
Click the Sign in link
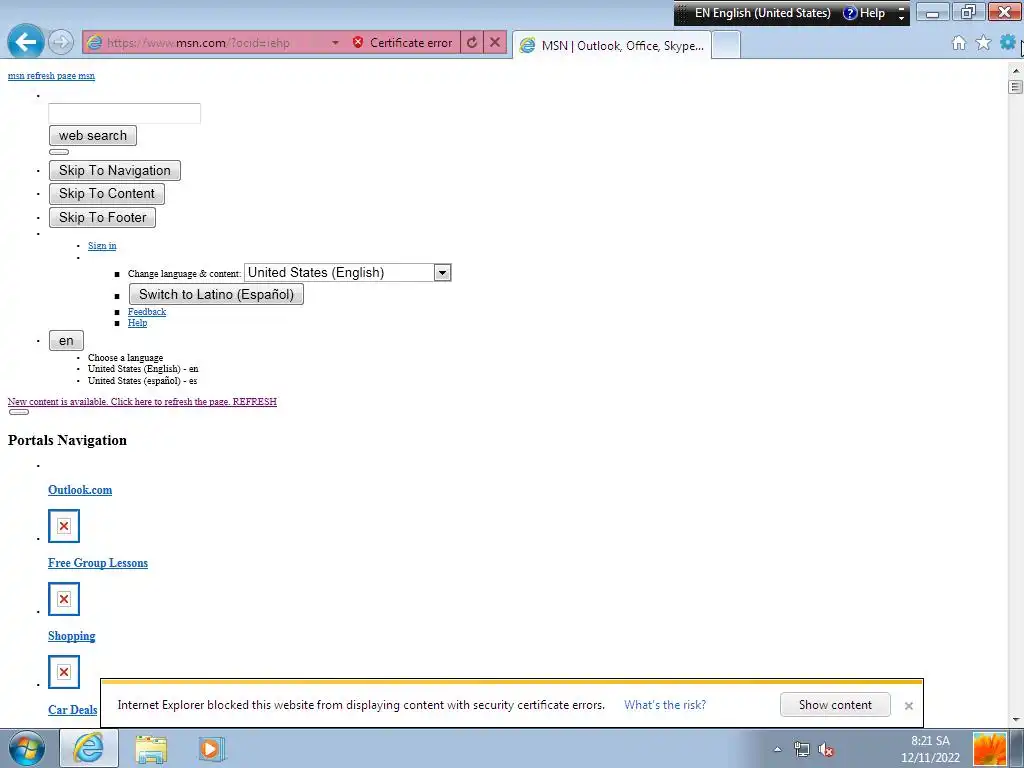pyautogui.click(x=102, y=246)
